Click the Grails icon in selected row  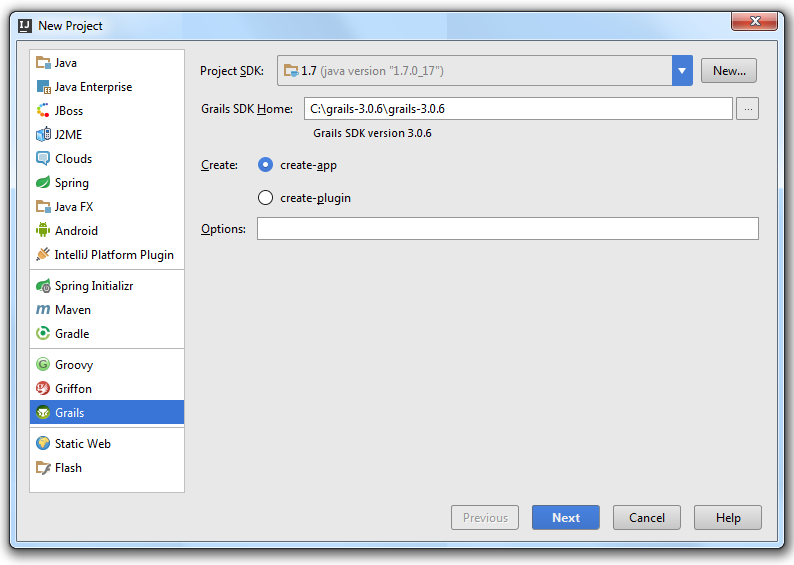coord(43,412)
